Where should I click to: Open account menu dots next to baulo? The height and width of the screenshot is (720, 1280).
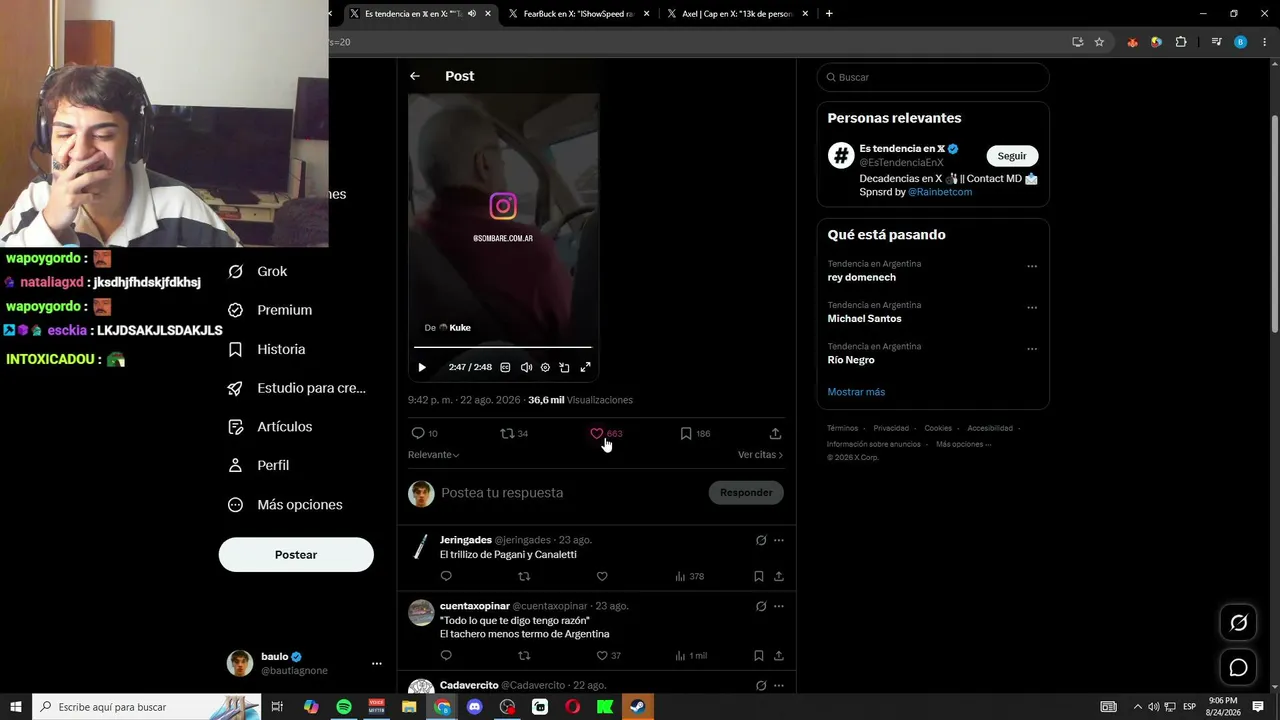point(377,663)
